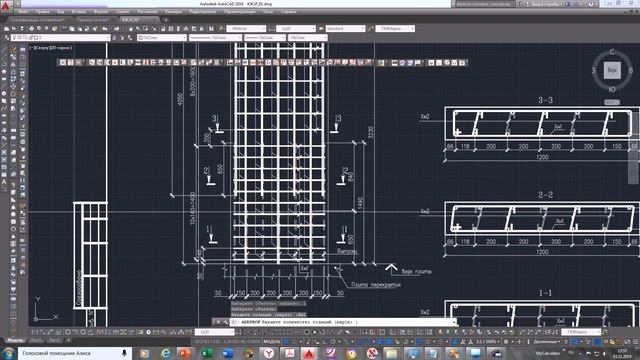Open the Десятичные units dropdown

click(x=548, y=342)
